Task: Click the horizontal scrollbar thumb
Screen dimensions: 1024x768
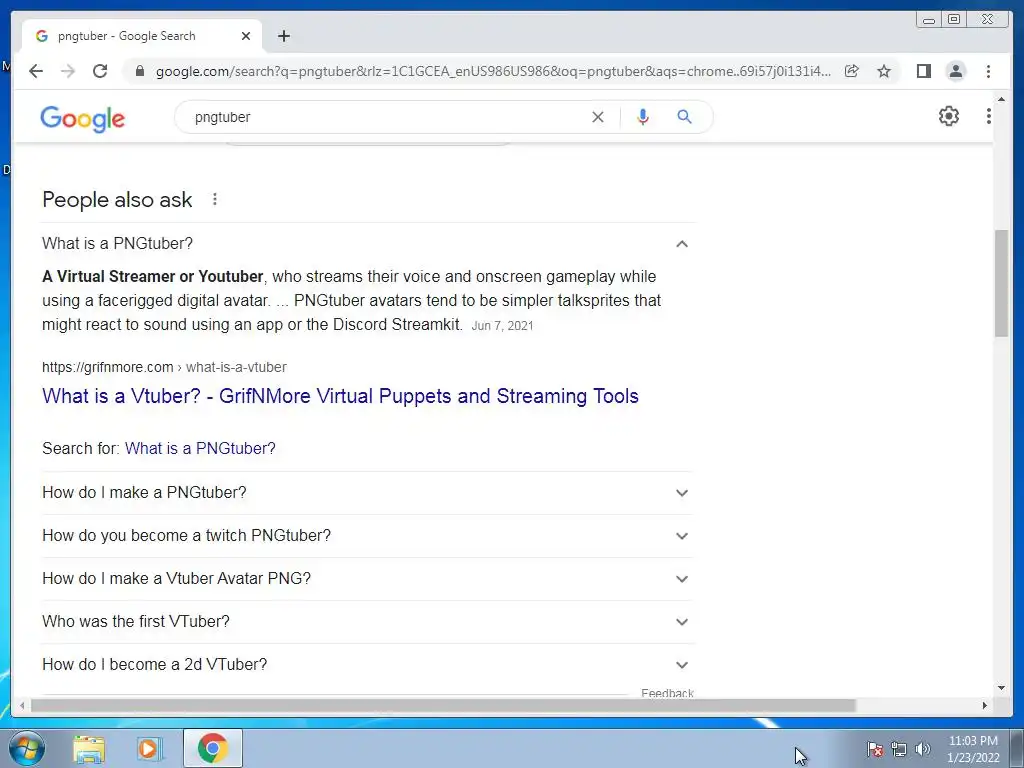Action: coord(443,705)
